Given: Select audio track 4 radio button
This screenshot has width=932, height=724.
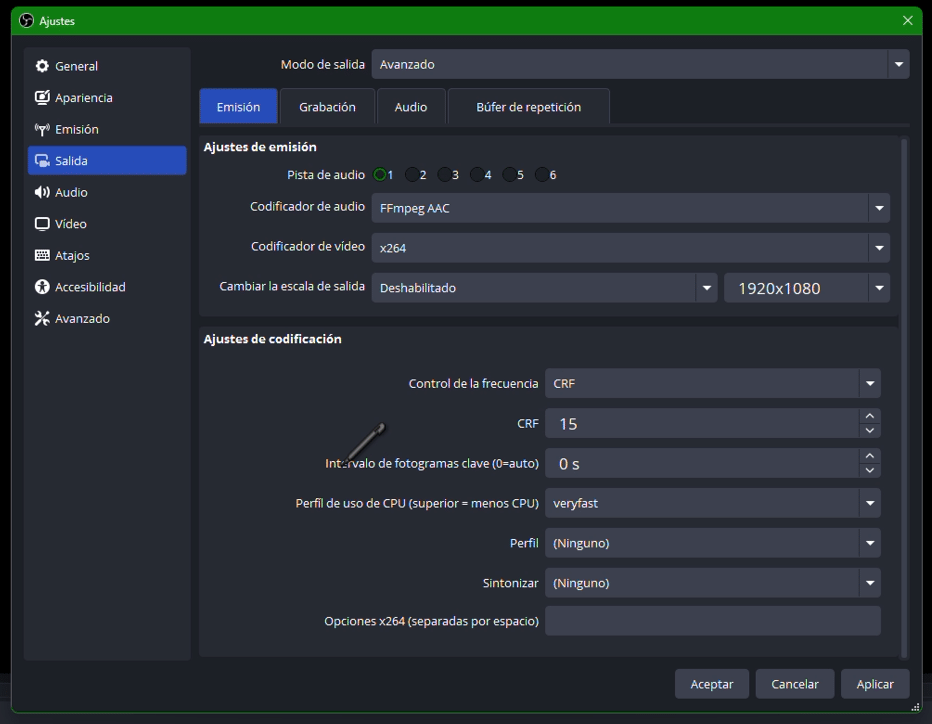Looking at the screenshot, I should [477, 175].
